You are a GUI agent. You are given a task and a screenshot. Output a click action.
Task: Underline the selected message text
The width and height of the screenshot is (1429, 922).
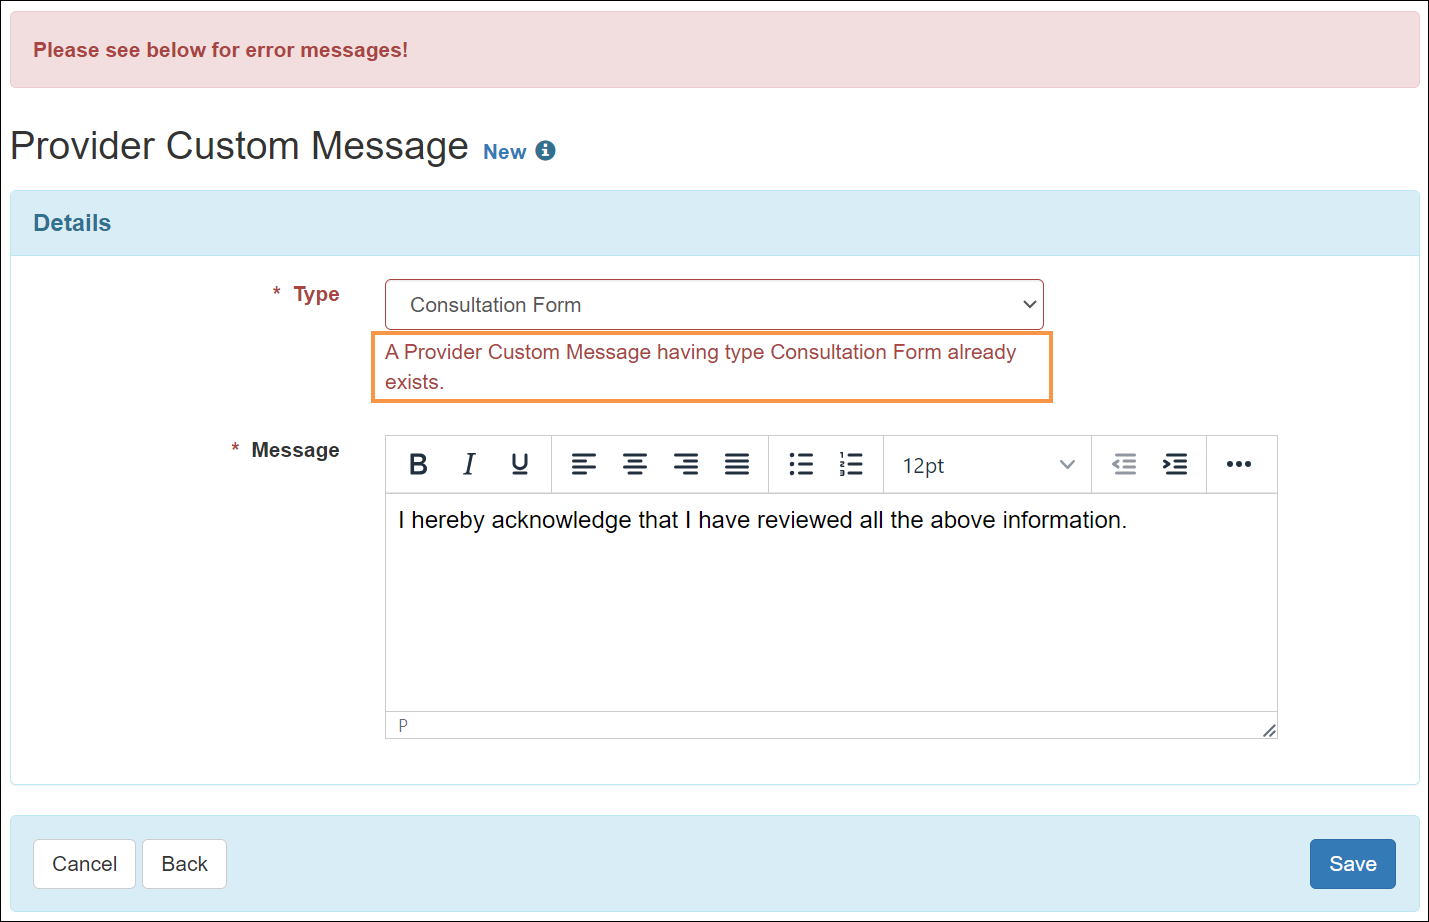click(520, 464)
